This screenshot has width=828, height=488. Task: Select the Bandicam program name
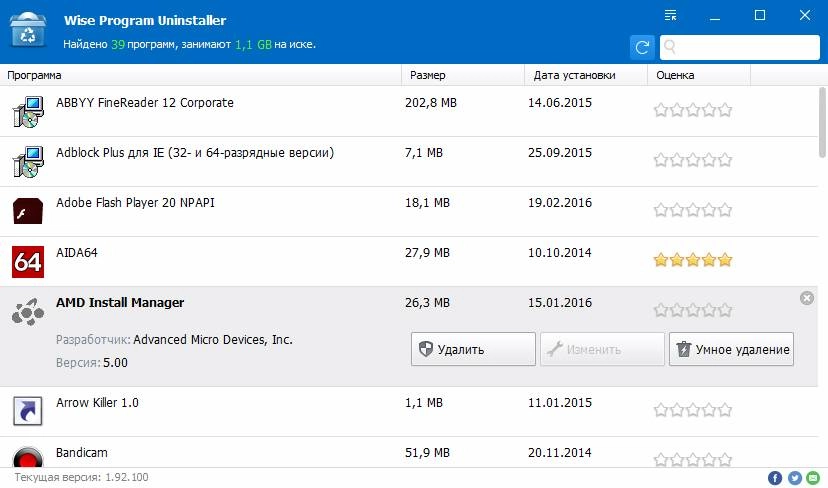pyautogui.click(x=81, y=453)
